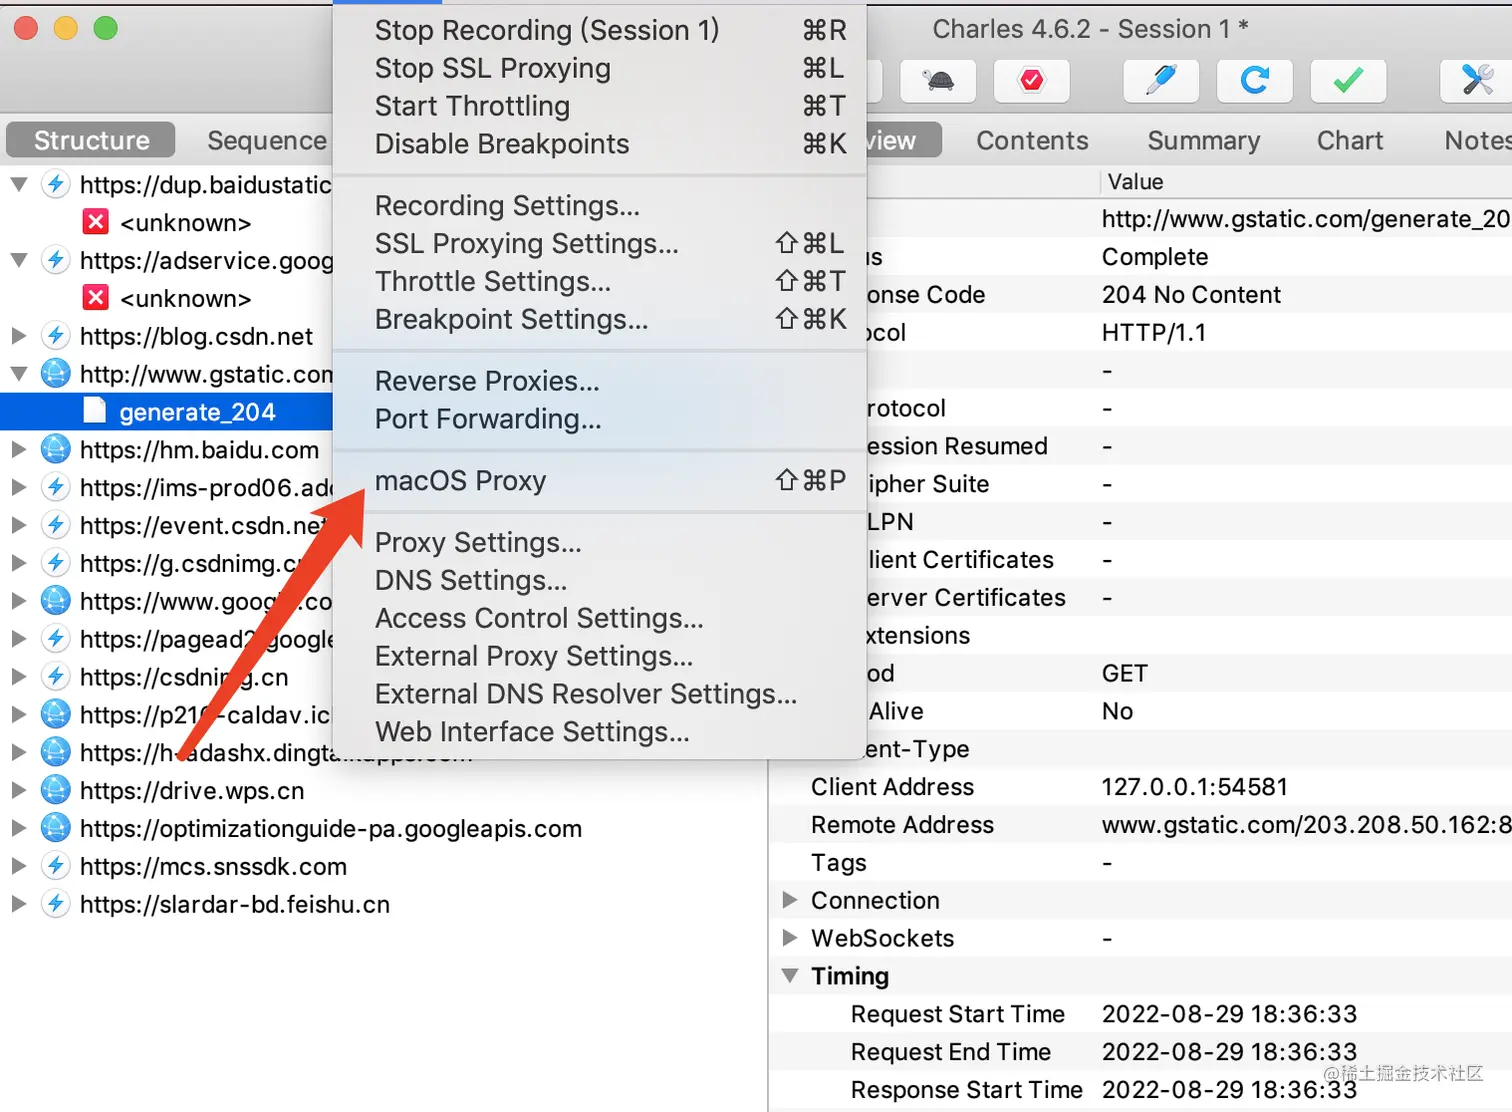Open Breakpoint Settings...
Image resolution: width=1512 pixels, height=1112 pixels.
[x=600, y=319]
